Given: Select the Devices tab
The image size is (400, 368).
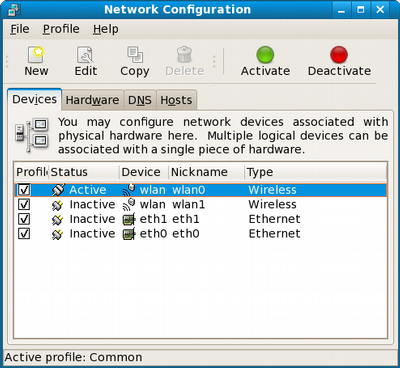Looking at the screenshot, I should (x=34, y=99).
